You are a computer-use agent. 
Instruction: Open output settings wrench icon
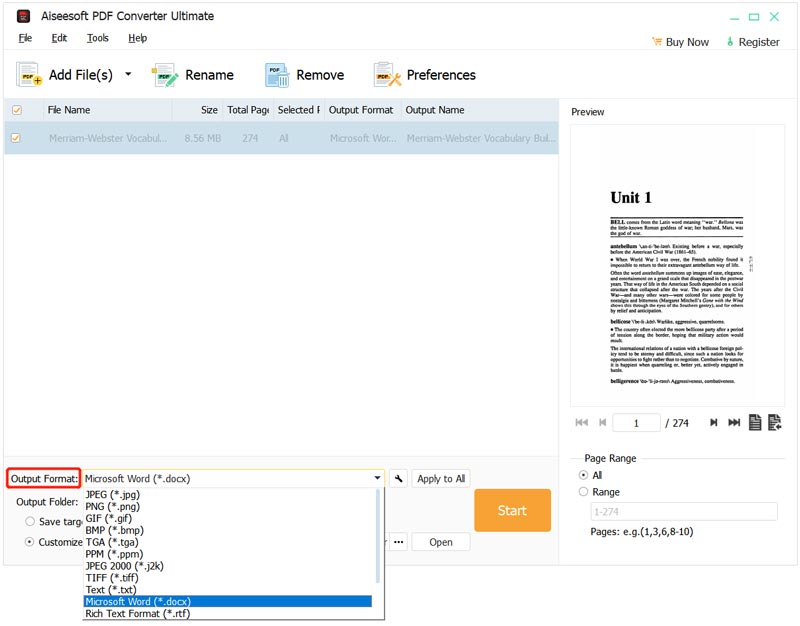pos(397,479)
